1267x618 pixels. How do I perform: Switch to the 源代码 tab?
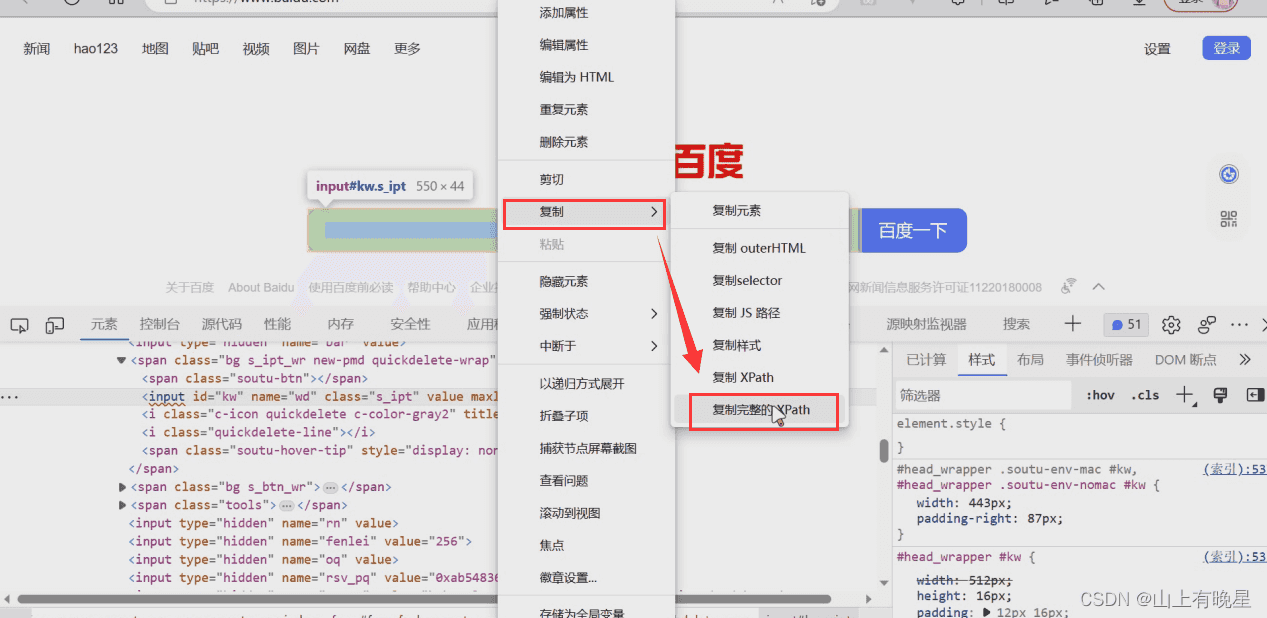[x=221, y=325]
